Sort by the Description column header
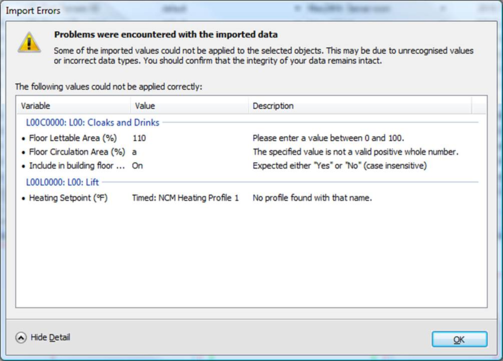 click(360, 106)
